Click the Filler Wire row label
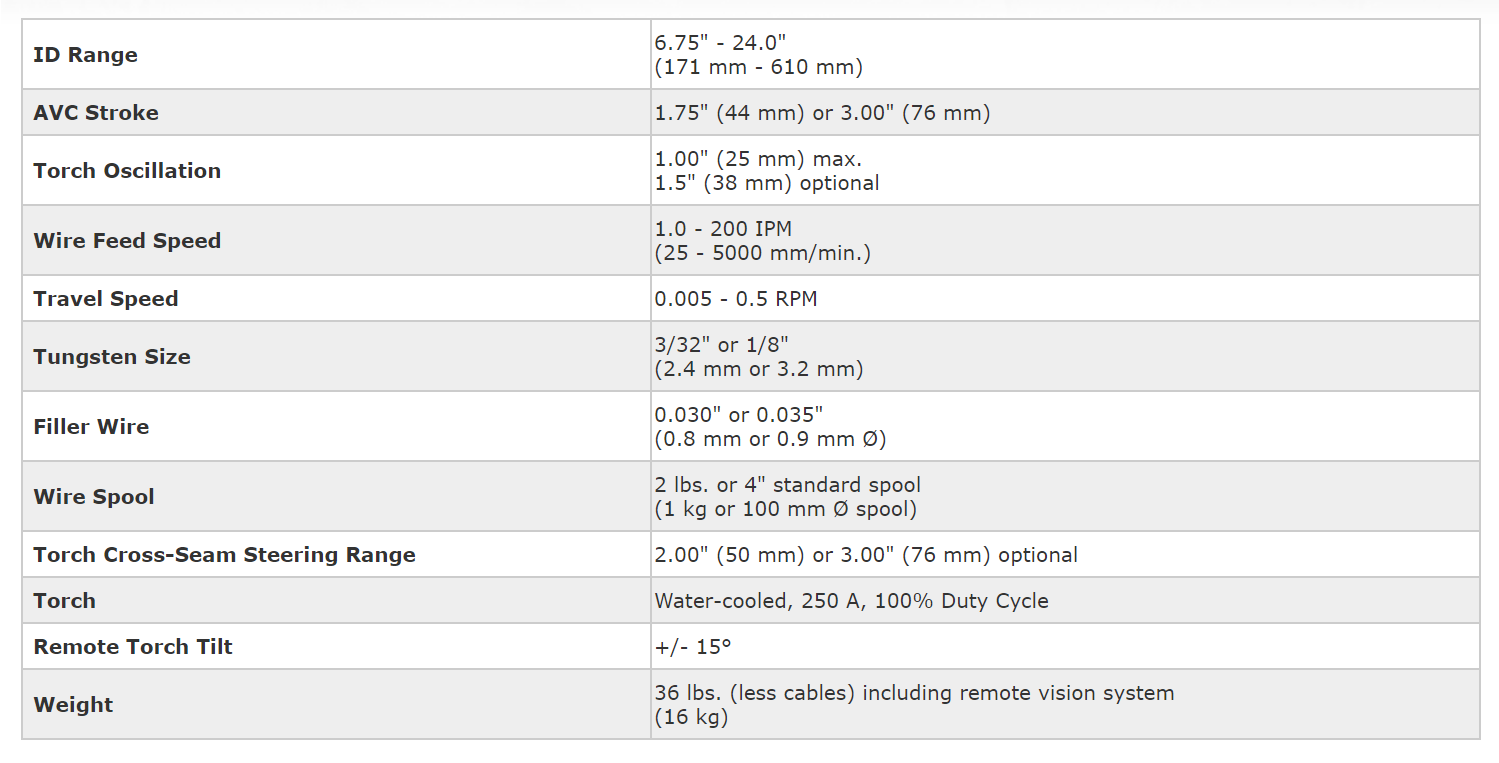 tap(91, 427)
